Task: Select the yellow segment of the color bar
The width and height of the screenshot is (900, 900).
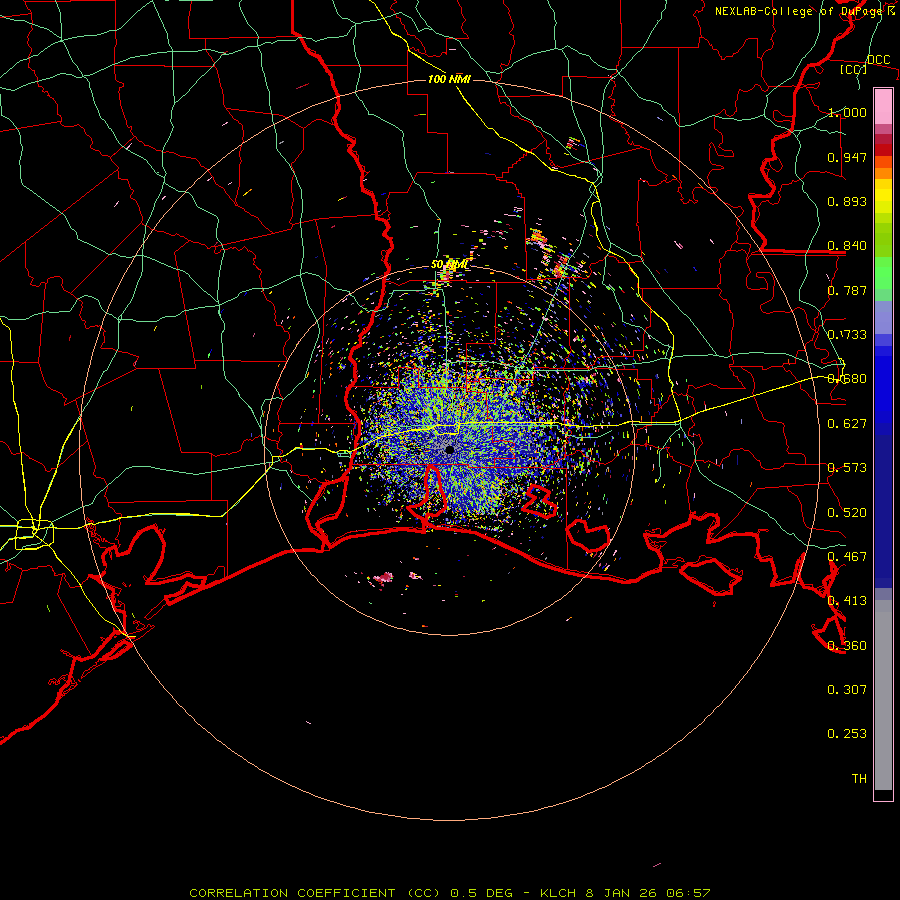Action: (883, 196)
